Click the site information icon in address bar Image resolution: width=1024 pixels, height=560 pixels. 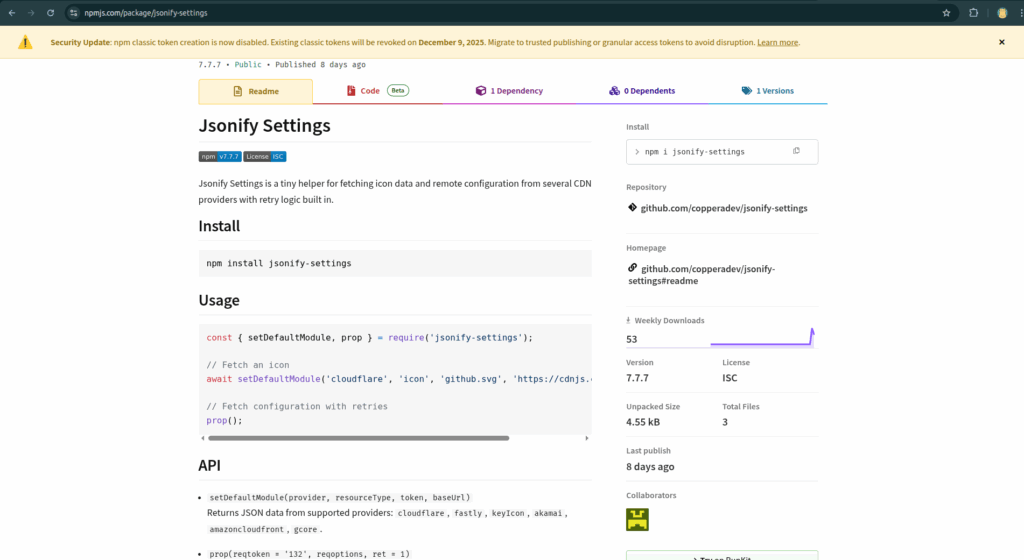click(74, 13)
